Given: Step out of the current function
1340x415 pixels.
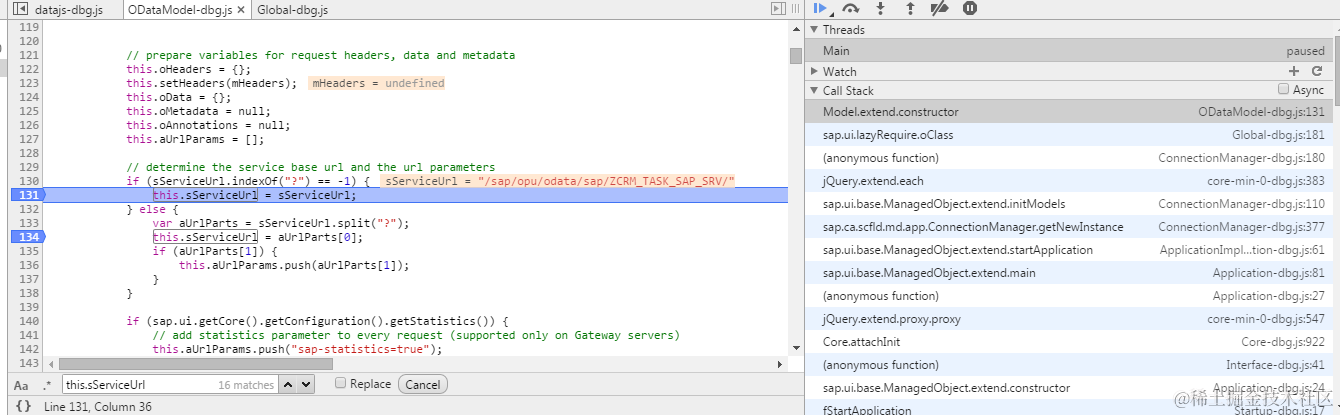Looking at the screenshot, I should point(910,8).
